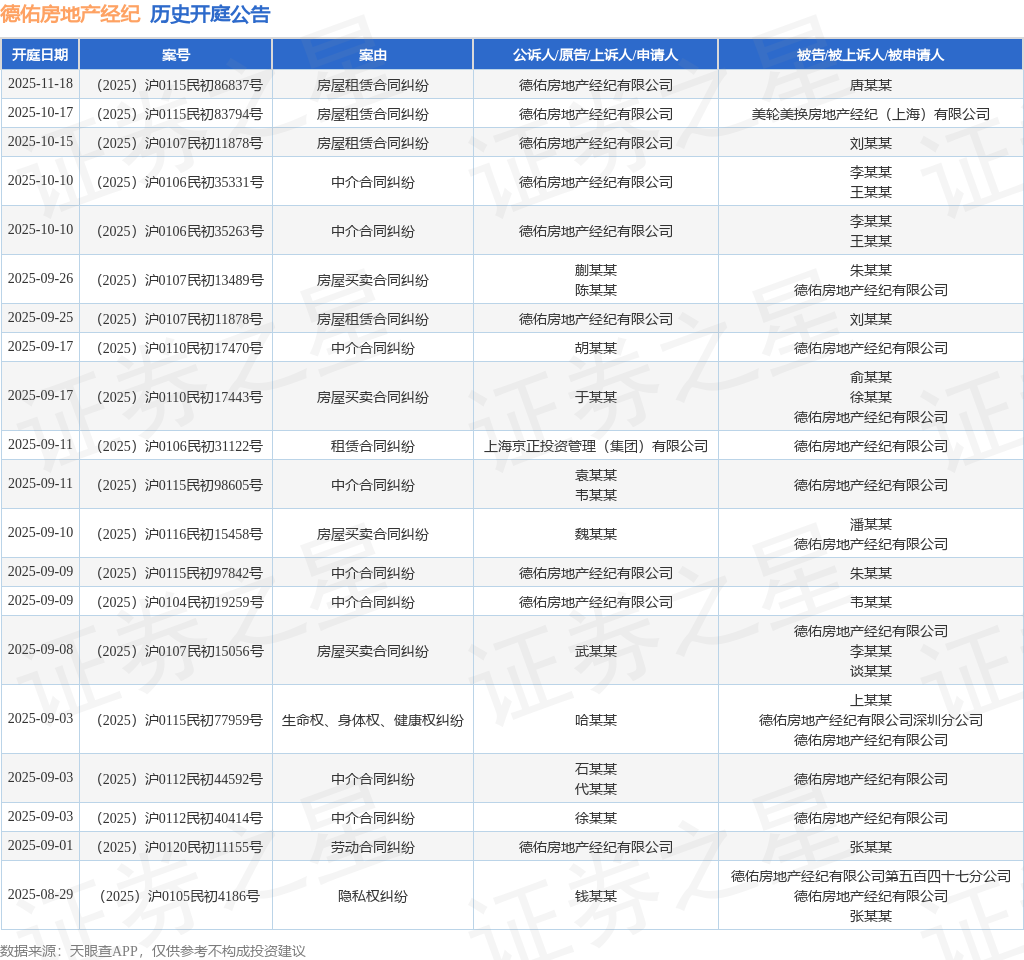Select case number 沪0112民初40414号
Screen dimensions: 1024x960
tap(180, 818)
